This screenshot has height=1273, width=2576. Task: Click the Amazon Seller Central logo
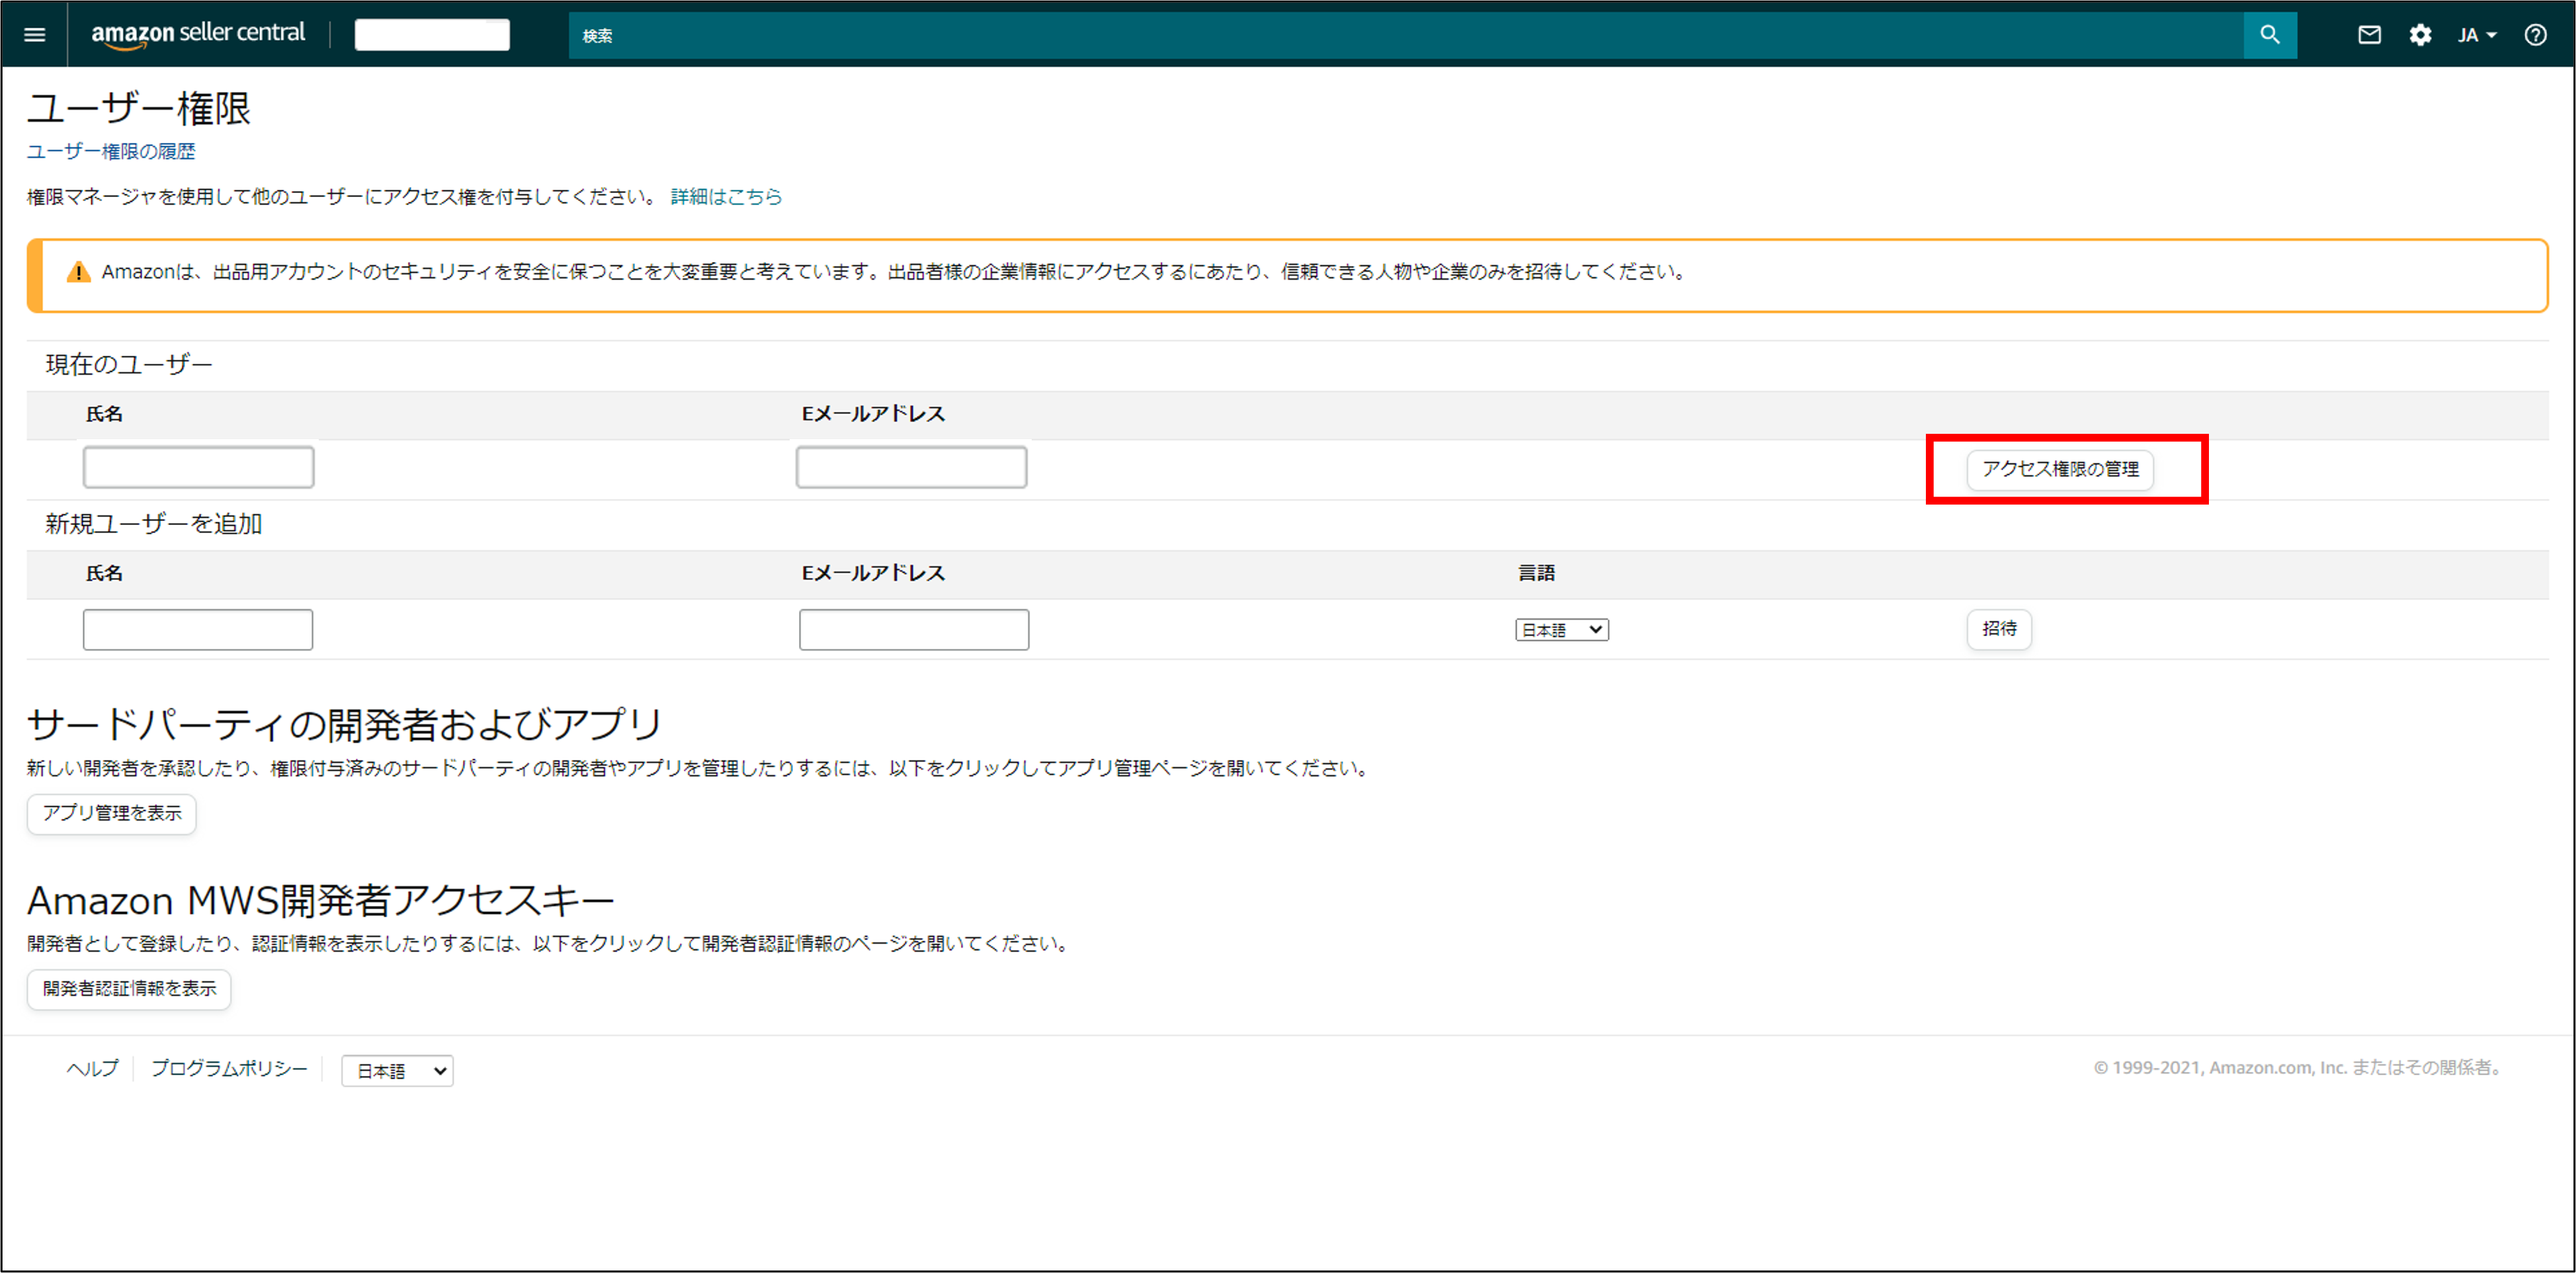[x=198, y=34]
